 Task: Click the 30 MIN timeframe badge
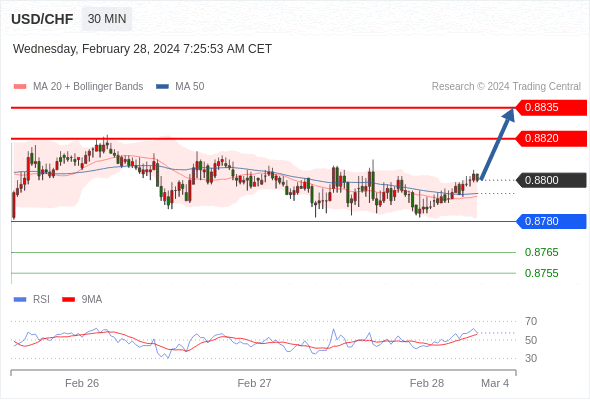107,19
